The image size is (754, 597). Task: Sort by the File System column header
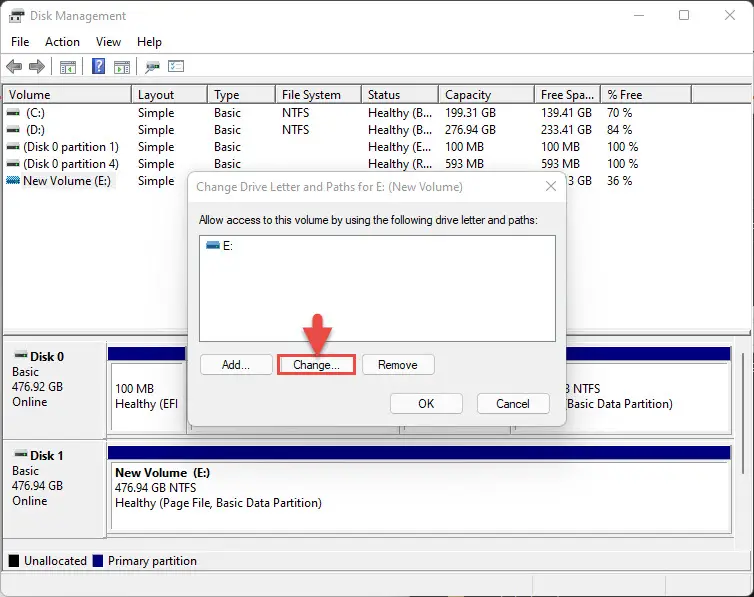point(318,95)
